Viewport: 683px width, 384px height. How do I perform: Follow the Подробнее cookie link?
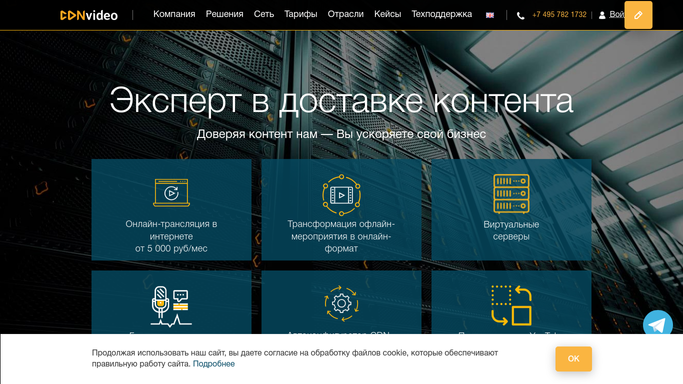point(213,364)
